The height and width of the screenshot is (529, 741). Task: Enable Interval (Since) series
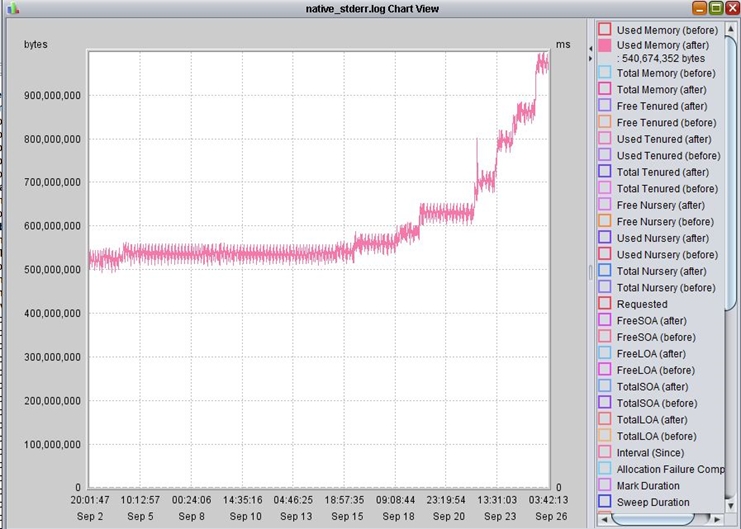pos(604,452)
